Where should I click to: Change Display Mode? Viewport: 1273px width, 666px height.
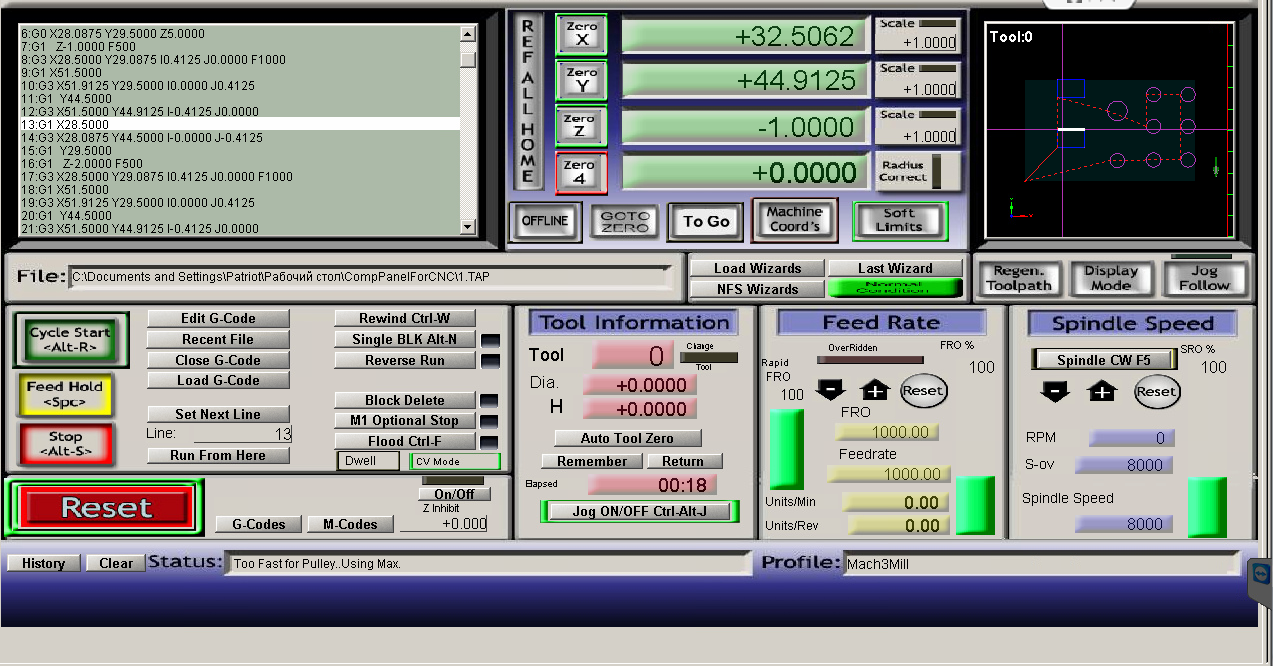(x=1111, y=278)
